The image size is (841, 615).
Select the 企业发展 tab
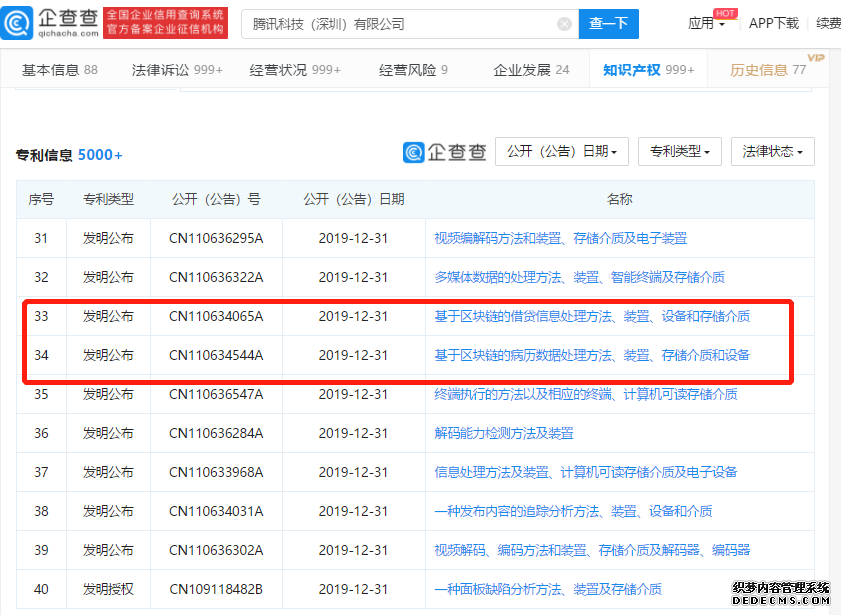click(531, 70)
